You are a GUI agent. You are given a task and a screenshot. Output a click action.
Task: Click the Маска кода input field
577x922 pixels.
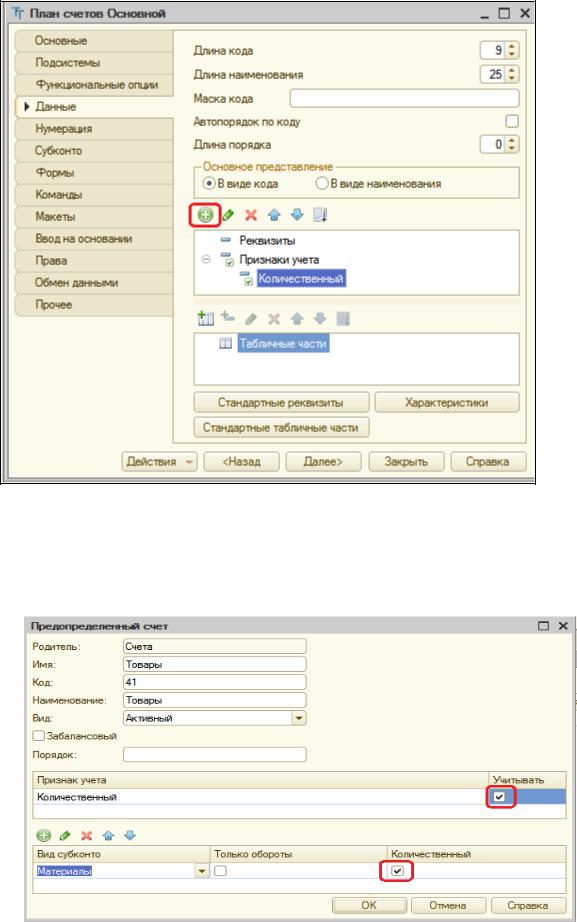coord(405,98)
